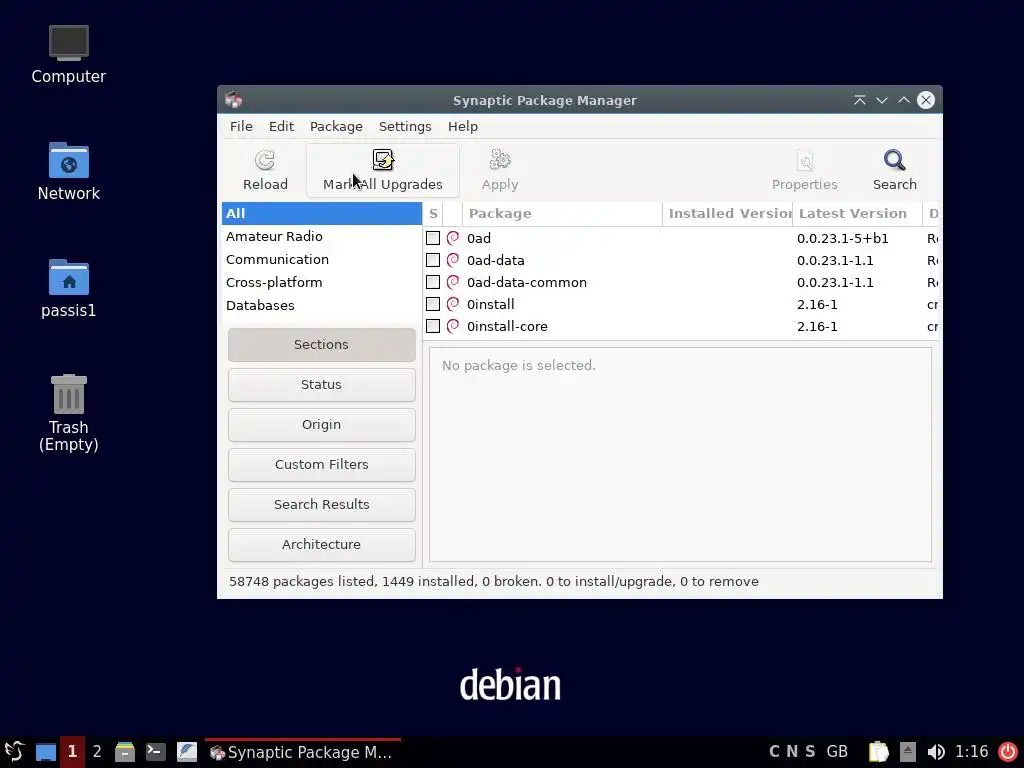Viewport: 1024px width, 768px height.
Task: Click the Origin filter button
Action: [x=321, y=424]
